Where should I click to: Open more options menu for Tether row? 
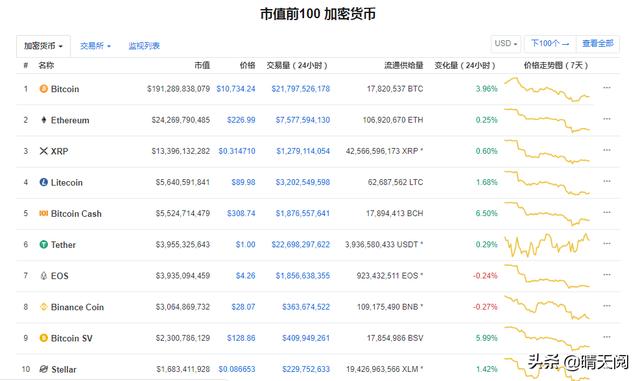pyautogui.click(x=607, y=243)
